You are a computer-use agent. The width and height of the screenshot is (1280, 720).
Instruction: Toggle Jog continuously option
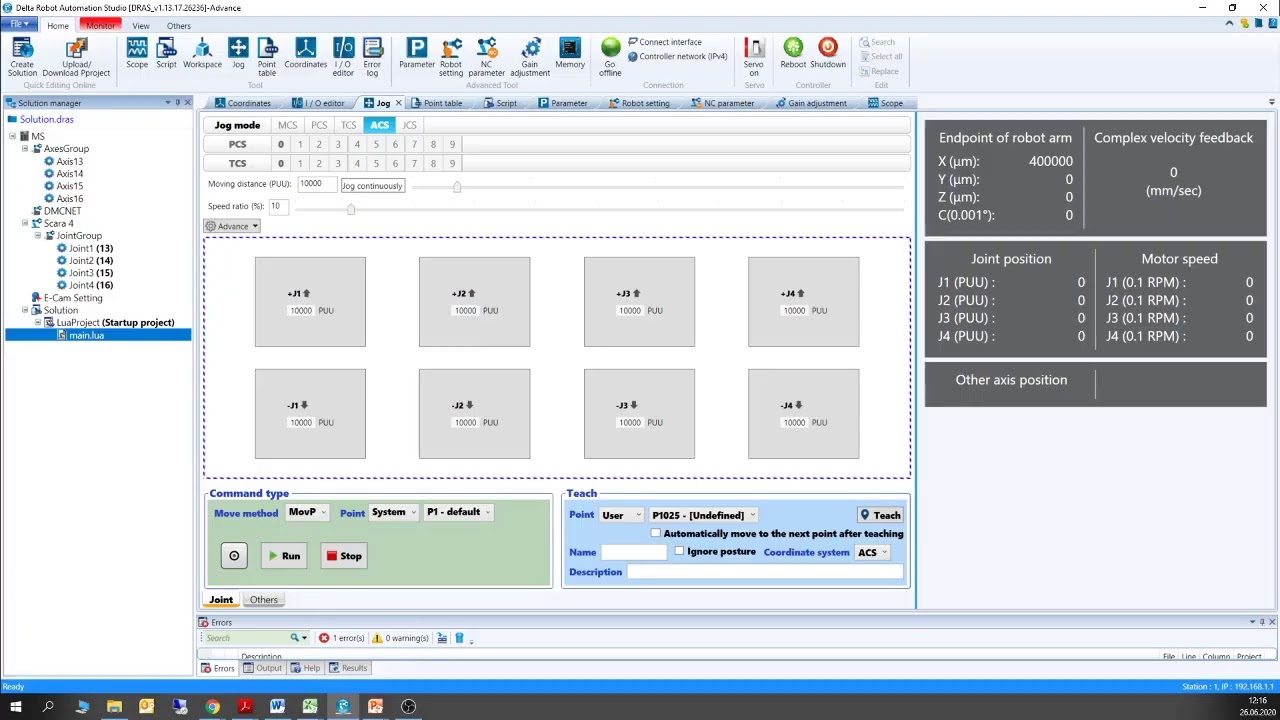(x=372, y=186)
